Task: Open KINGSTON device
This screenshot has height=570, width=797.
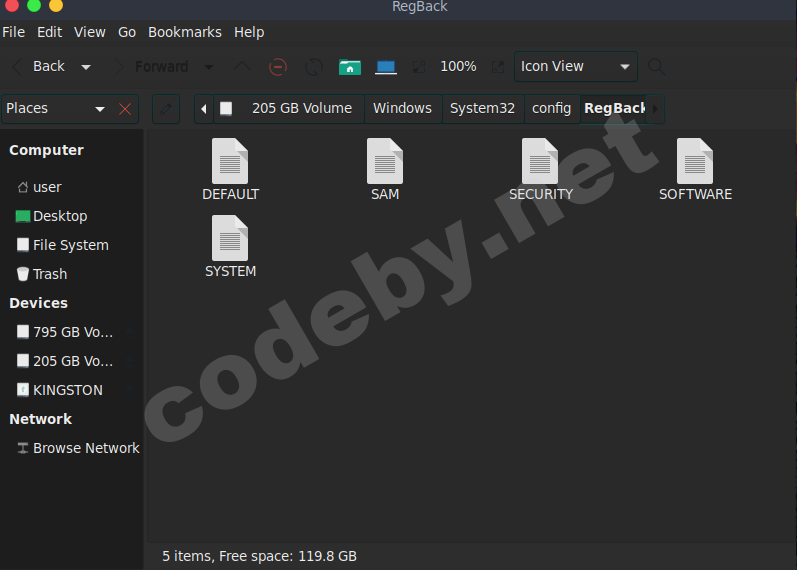Action: 59,390
